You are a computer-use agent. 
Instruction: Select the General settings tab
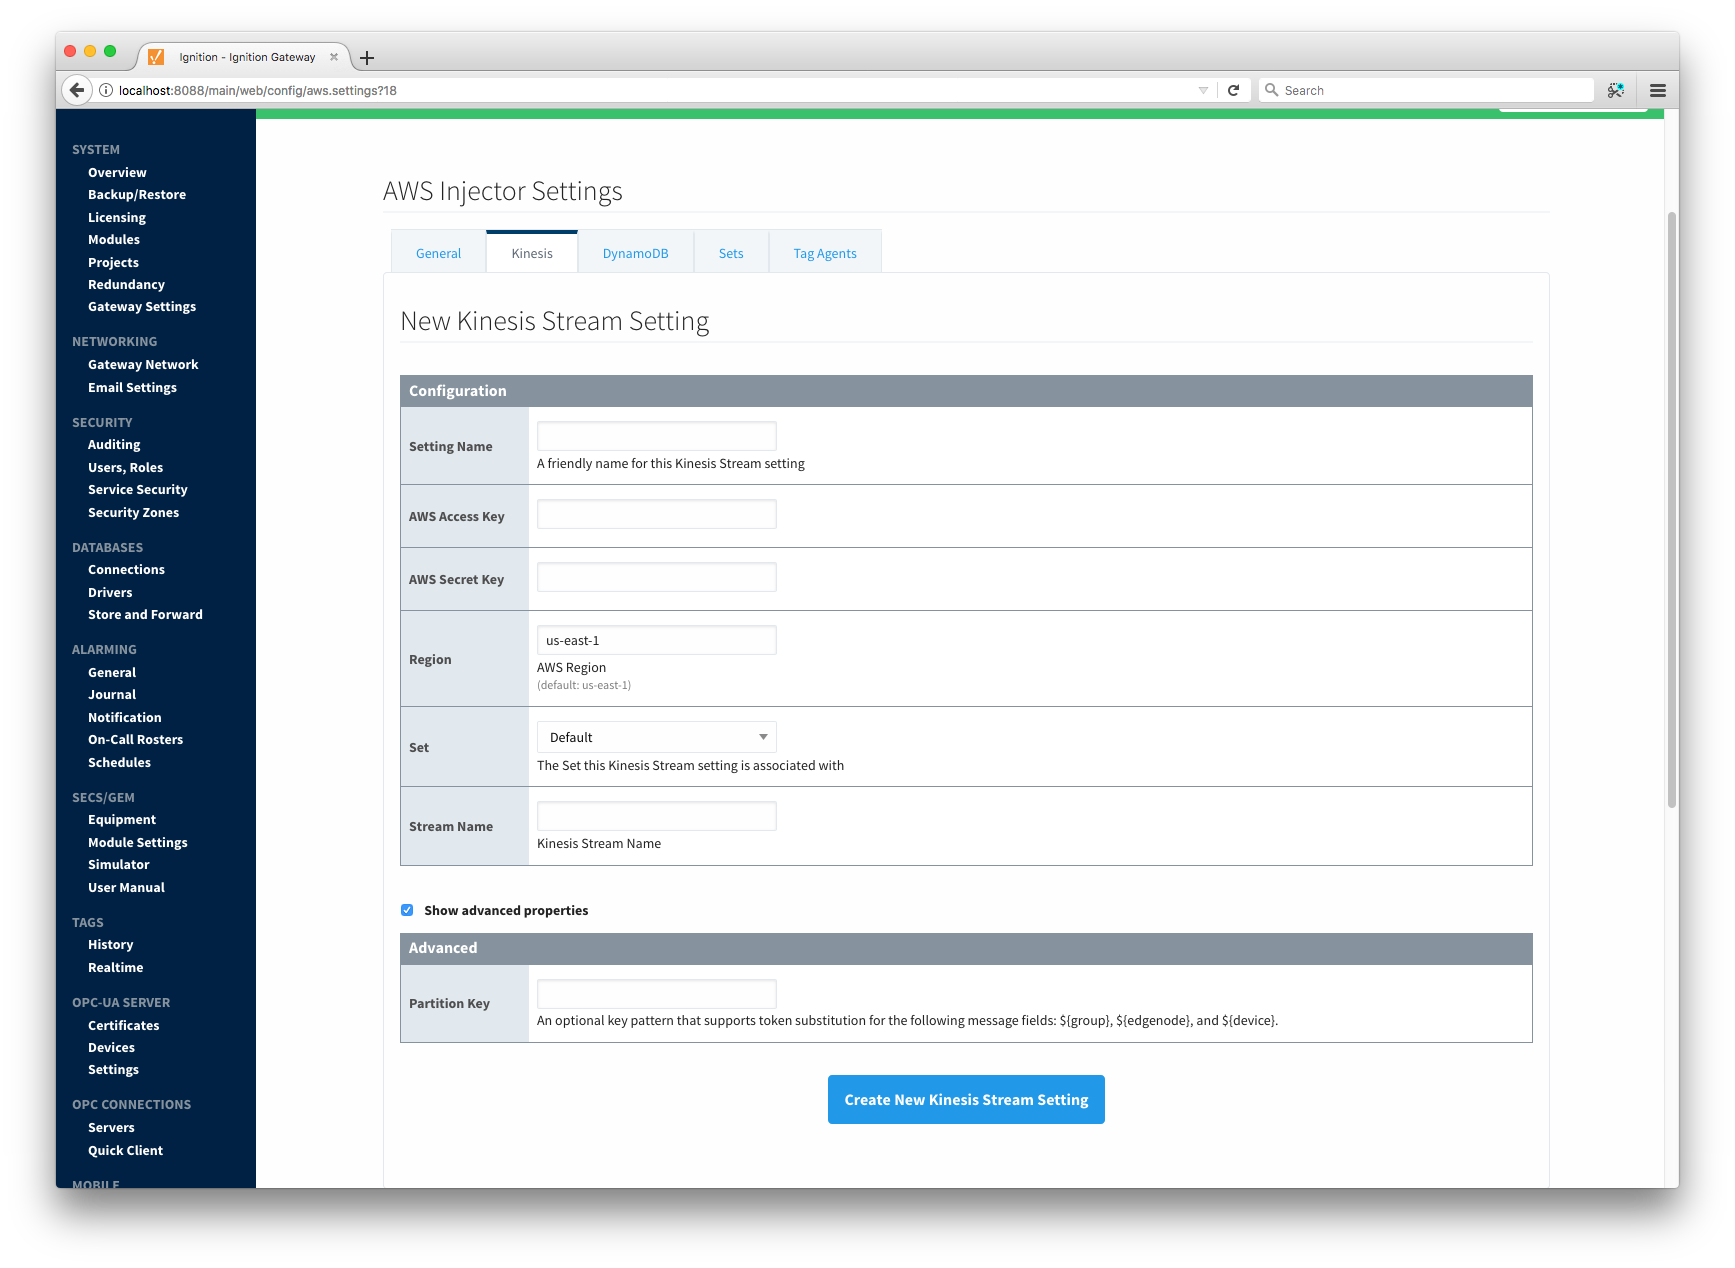pyautogui.click(x=438, y=253)
